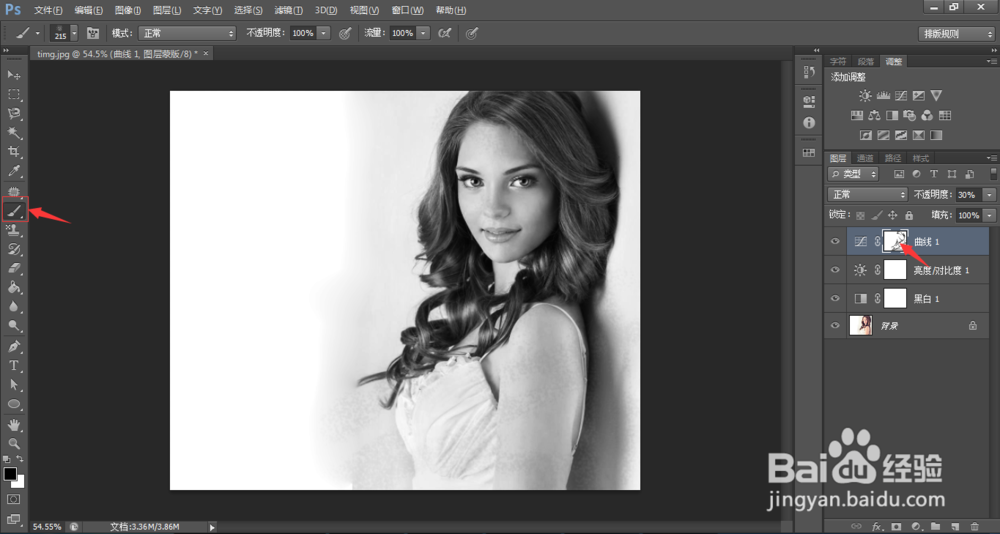
Task: Open layer blend mode 正常 dropdown
Action: click(x=867, y=195)
